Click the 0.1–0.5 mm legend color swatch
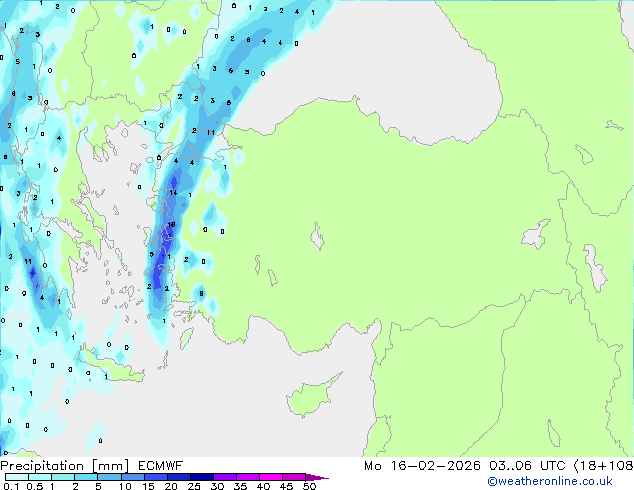 point(17,477)
